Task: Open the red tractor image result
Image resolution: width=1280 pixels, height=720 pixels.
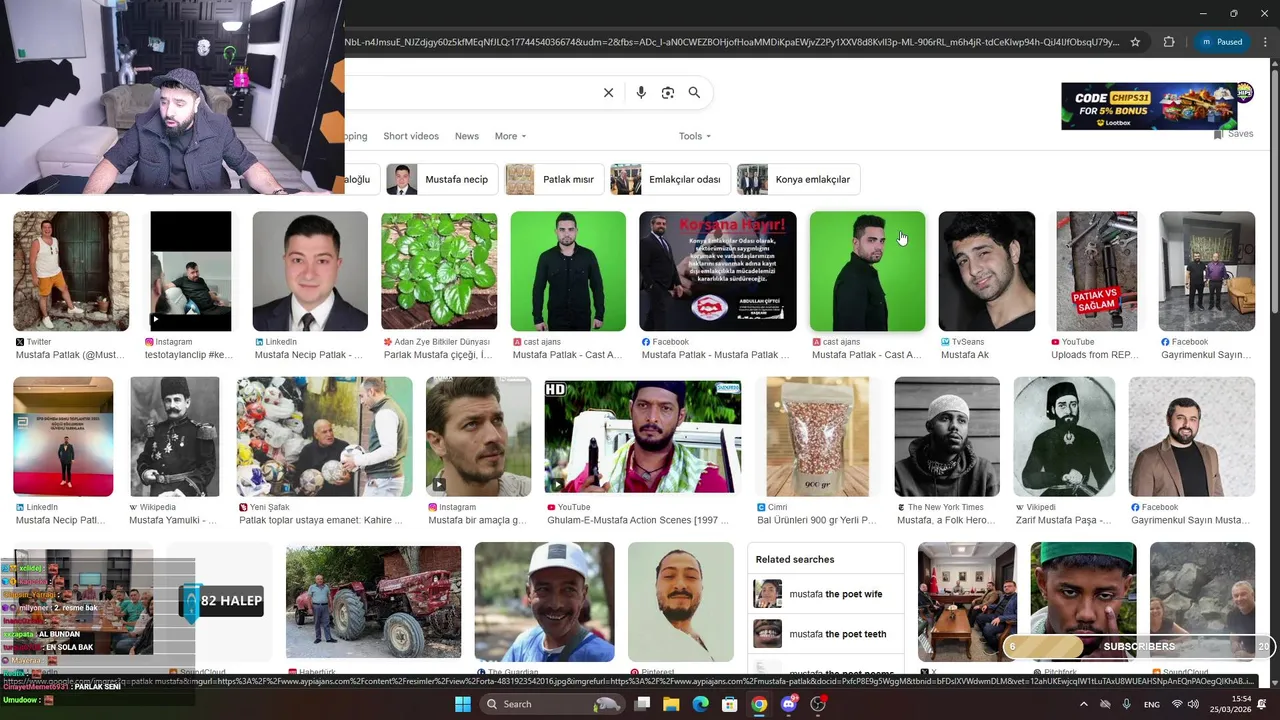Action: (374, 602)
